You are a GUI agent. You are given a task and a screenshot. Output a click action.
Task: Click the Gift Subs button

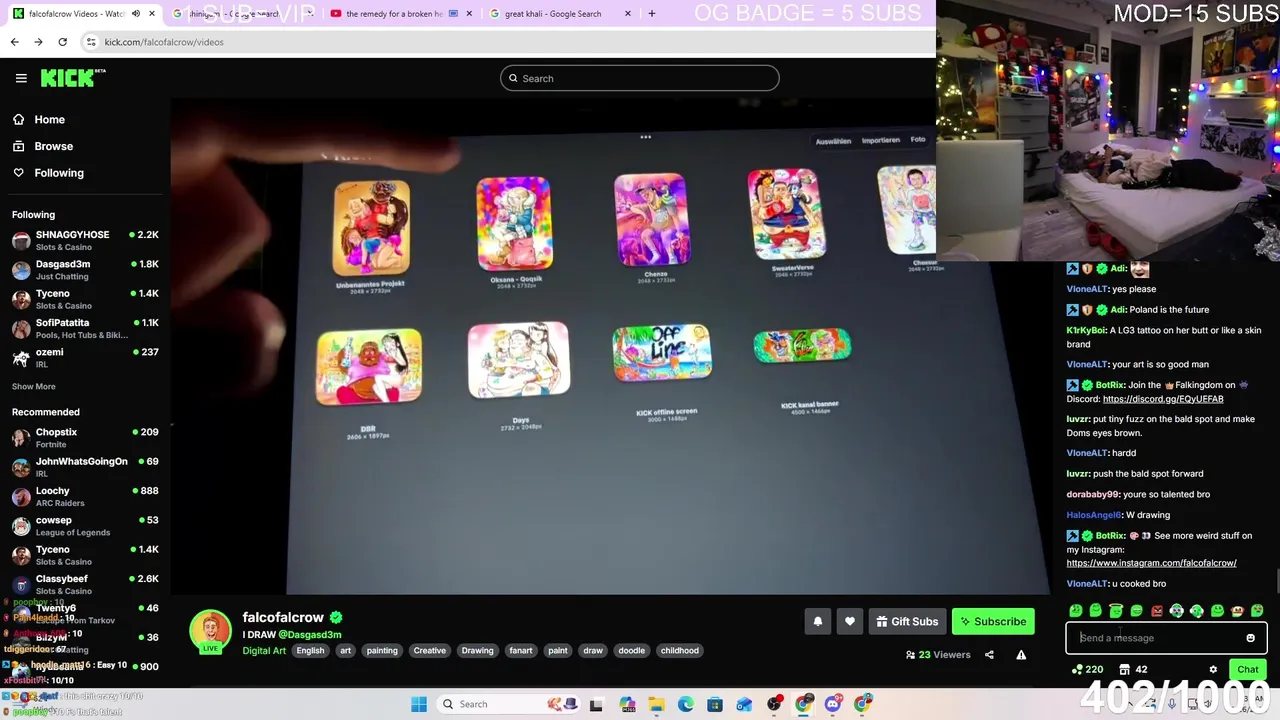coord(907,622)
